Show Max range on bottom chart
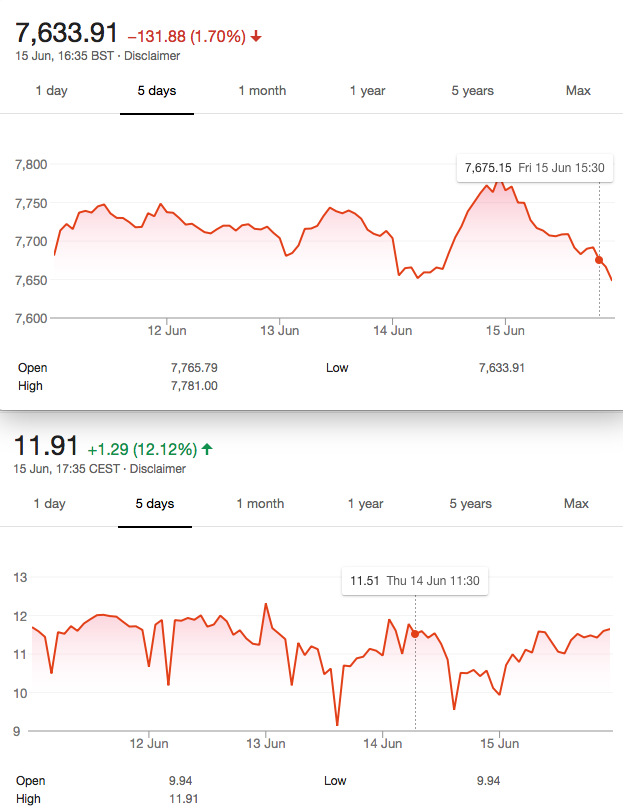The width and height of the screenshot is (623, 811). [x=575, y=503]
